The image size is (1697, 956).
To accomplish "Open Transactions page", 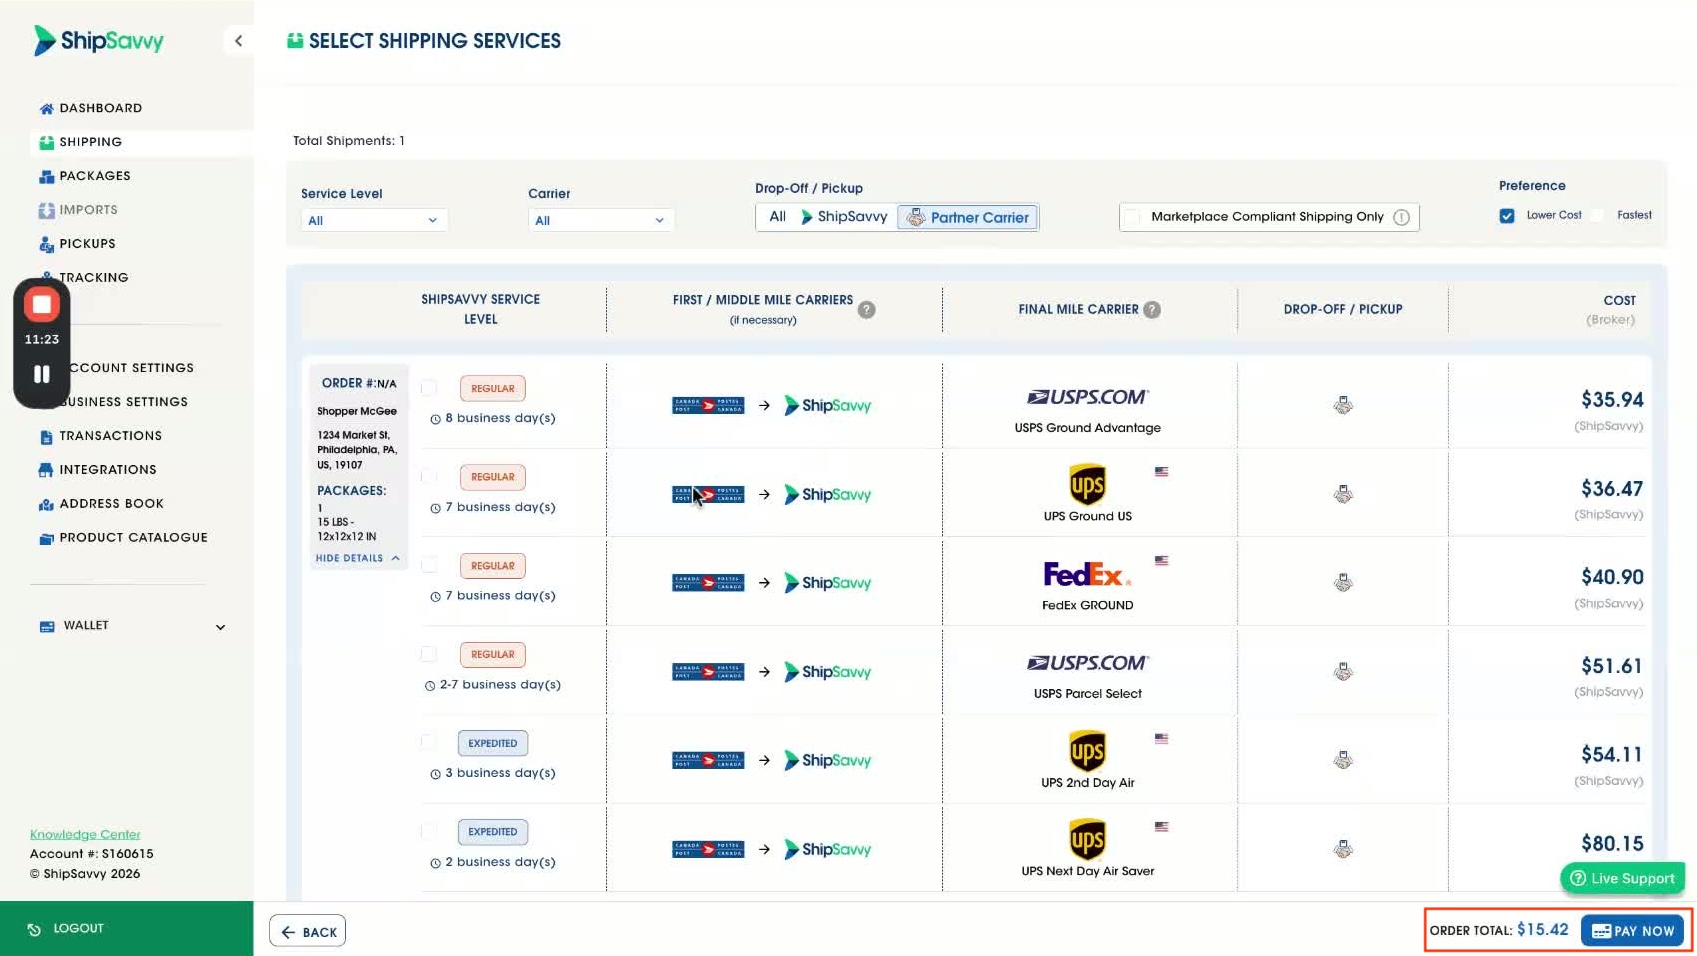I will (x=110, y=436).
